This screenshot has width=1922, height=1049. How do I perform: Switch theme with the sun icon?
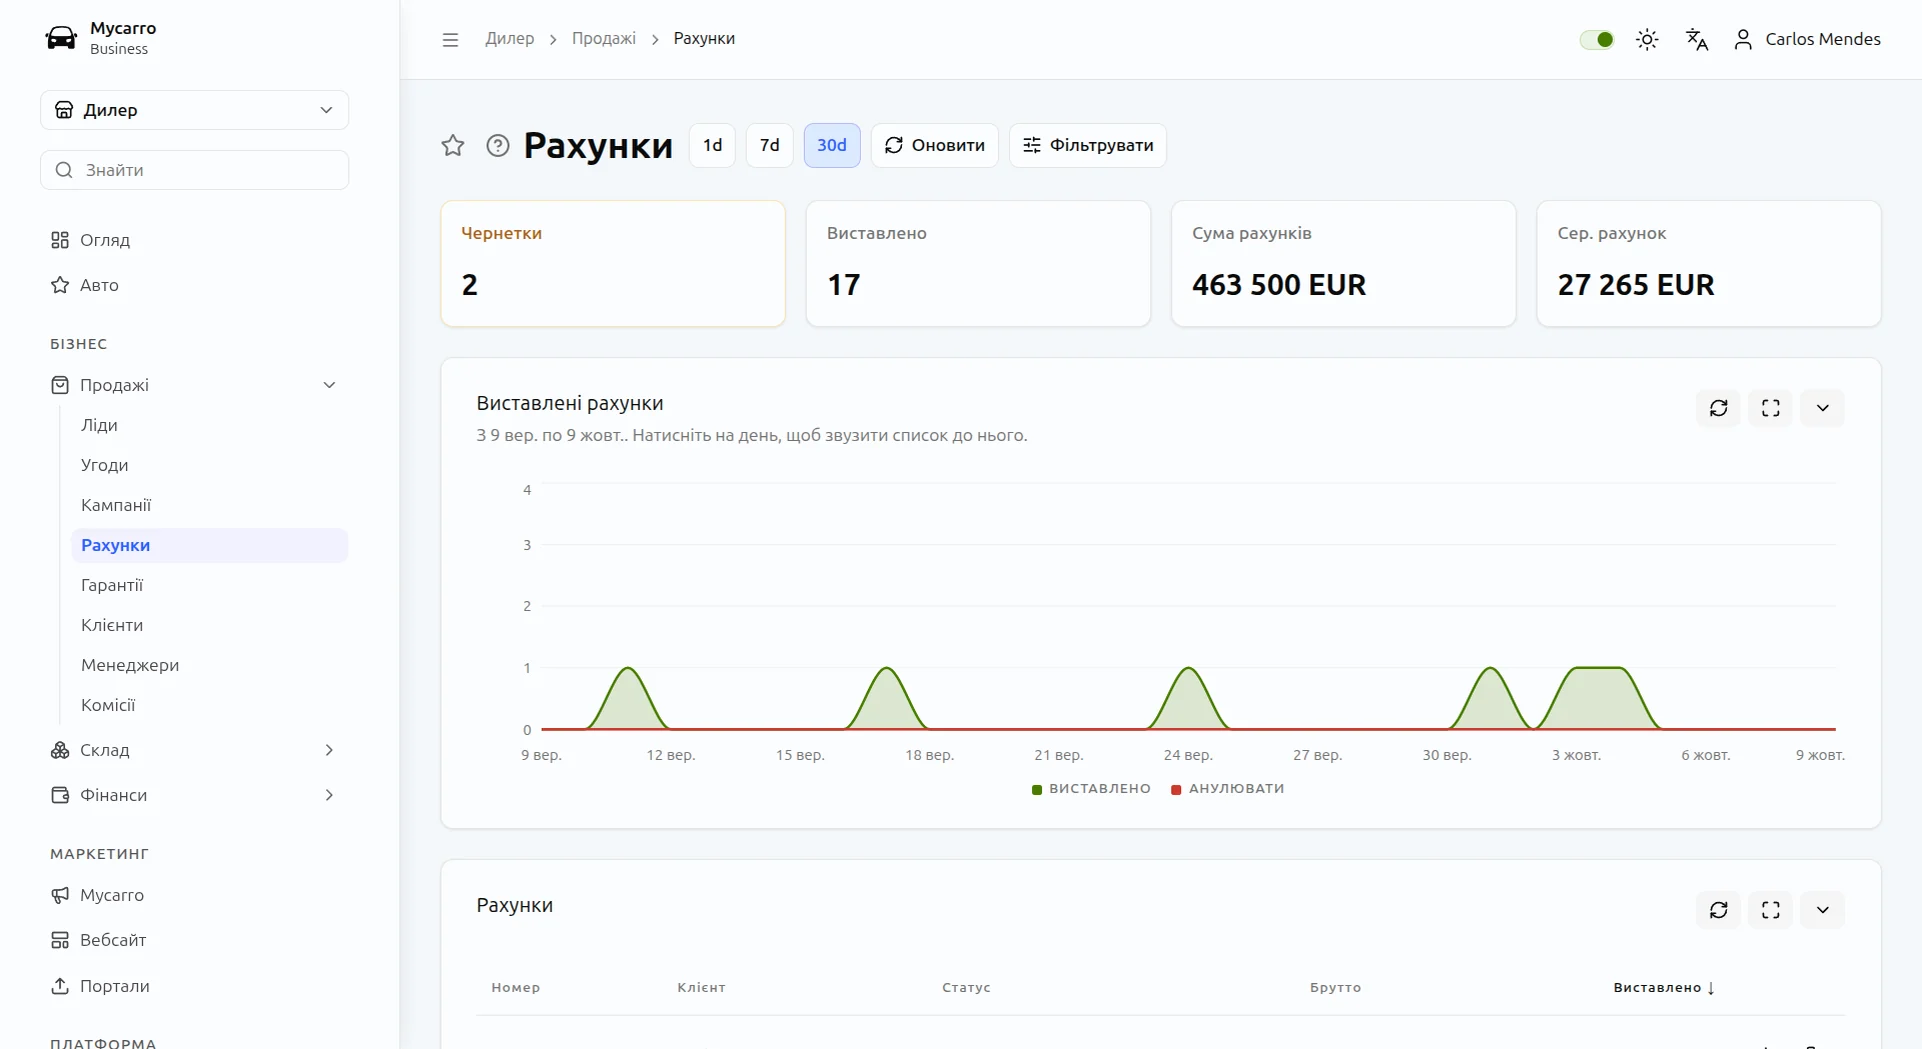(1647, 39)
